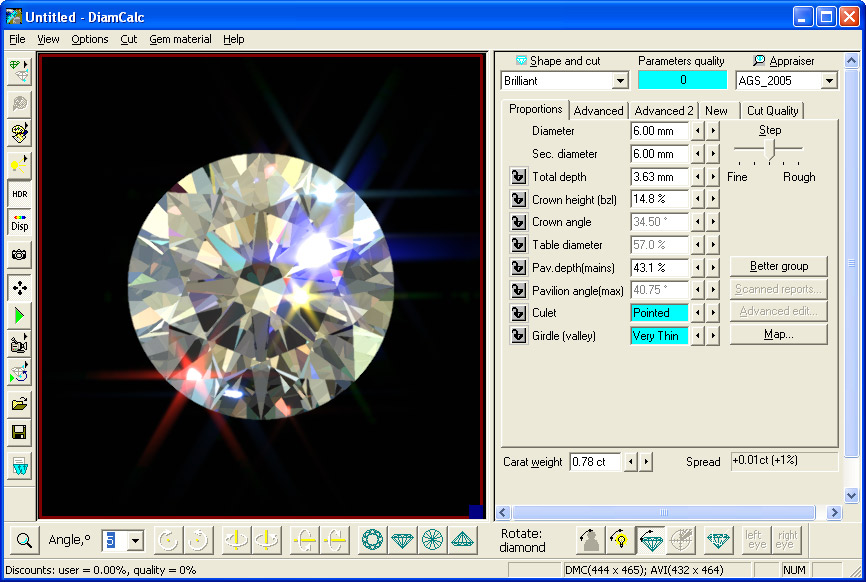866x582 pixels.
Task: Open a file with the folder icon
Action: (x=19, y=404)
